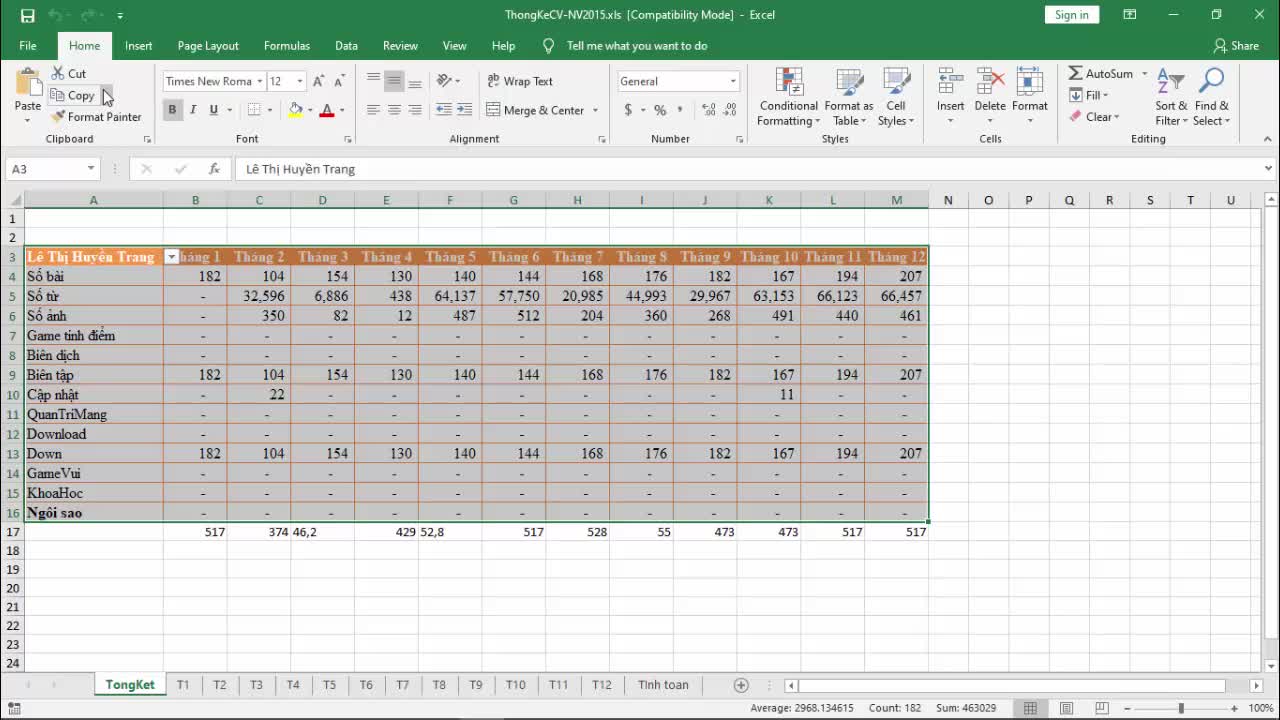Activate the Format Painter brush

pos(96,117)
